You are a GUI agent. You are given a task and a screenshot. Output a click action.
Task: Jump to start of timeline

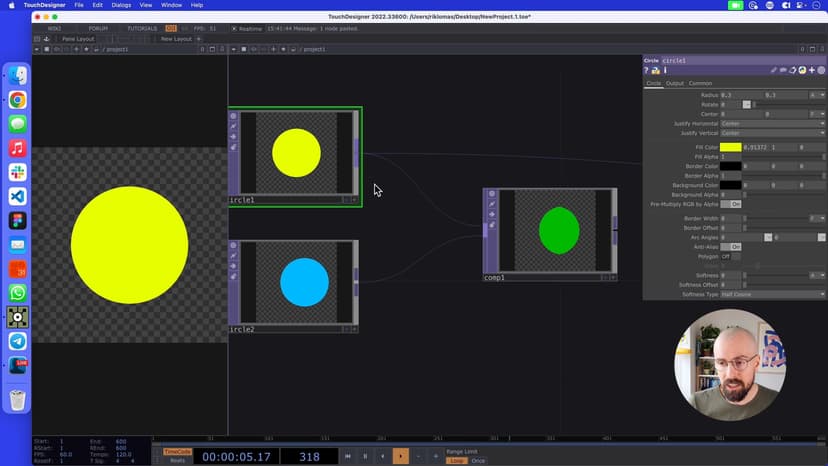click(x=348, y=456)
